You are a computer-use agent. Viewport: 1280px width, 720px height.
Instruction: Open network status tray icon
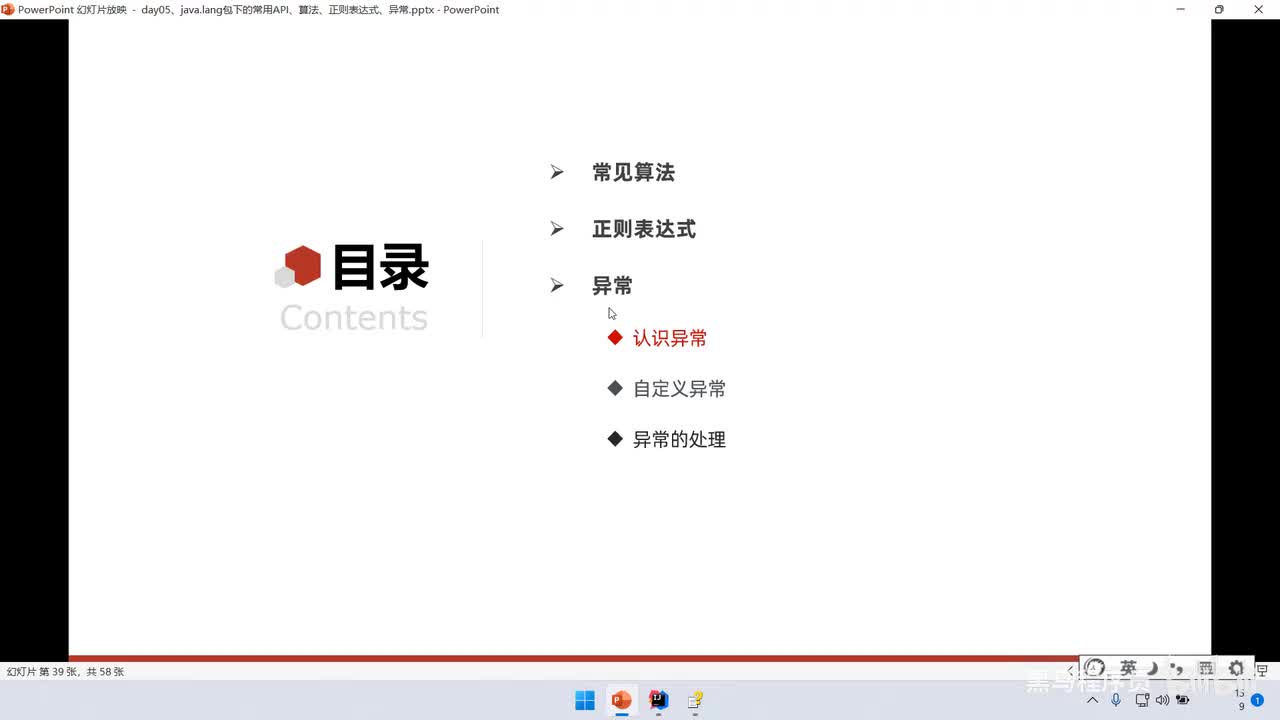pyautogui.click(x=1142, y=700)
